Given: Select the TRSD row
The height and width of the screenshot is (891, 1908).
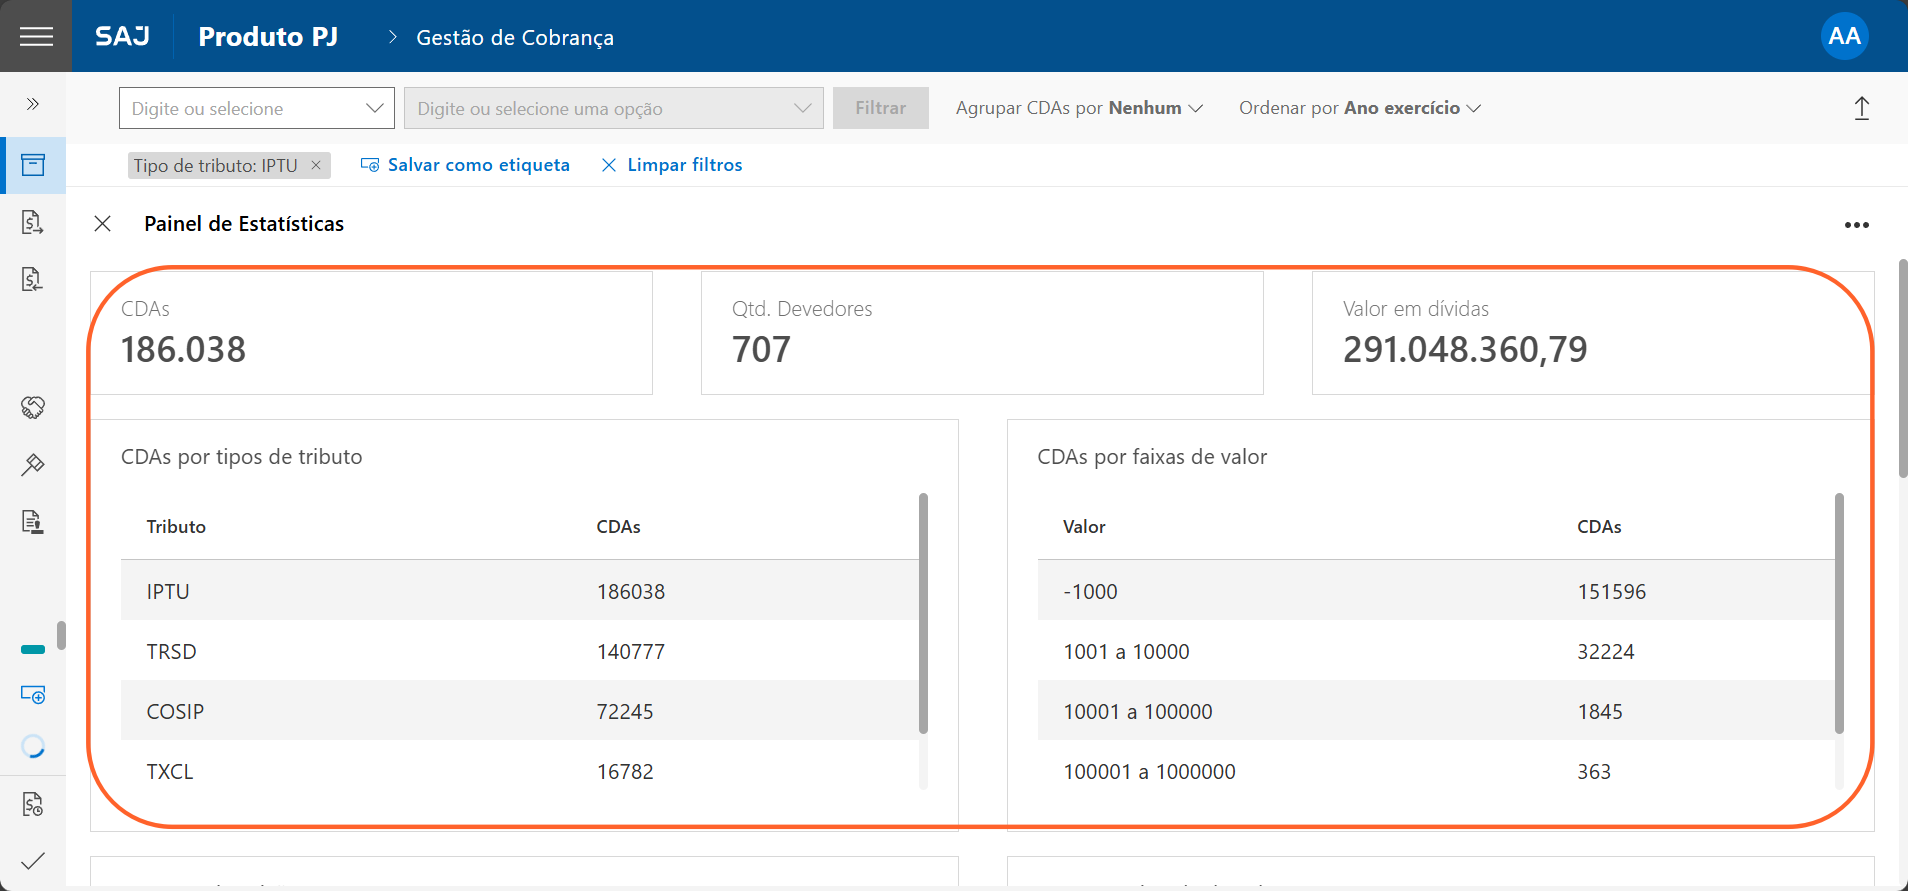Looking at the screenshot, I should pyautogui.click(x=520, y=650).
